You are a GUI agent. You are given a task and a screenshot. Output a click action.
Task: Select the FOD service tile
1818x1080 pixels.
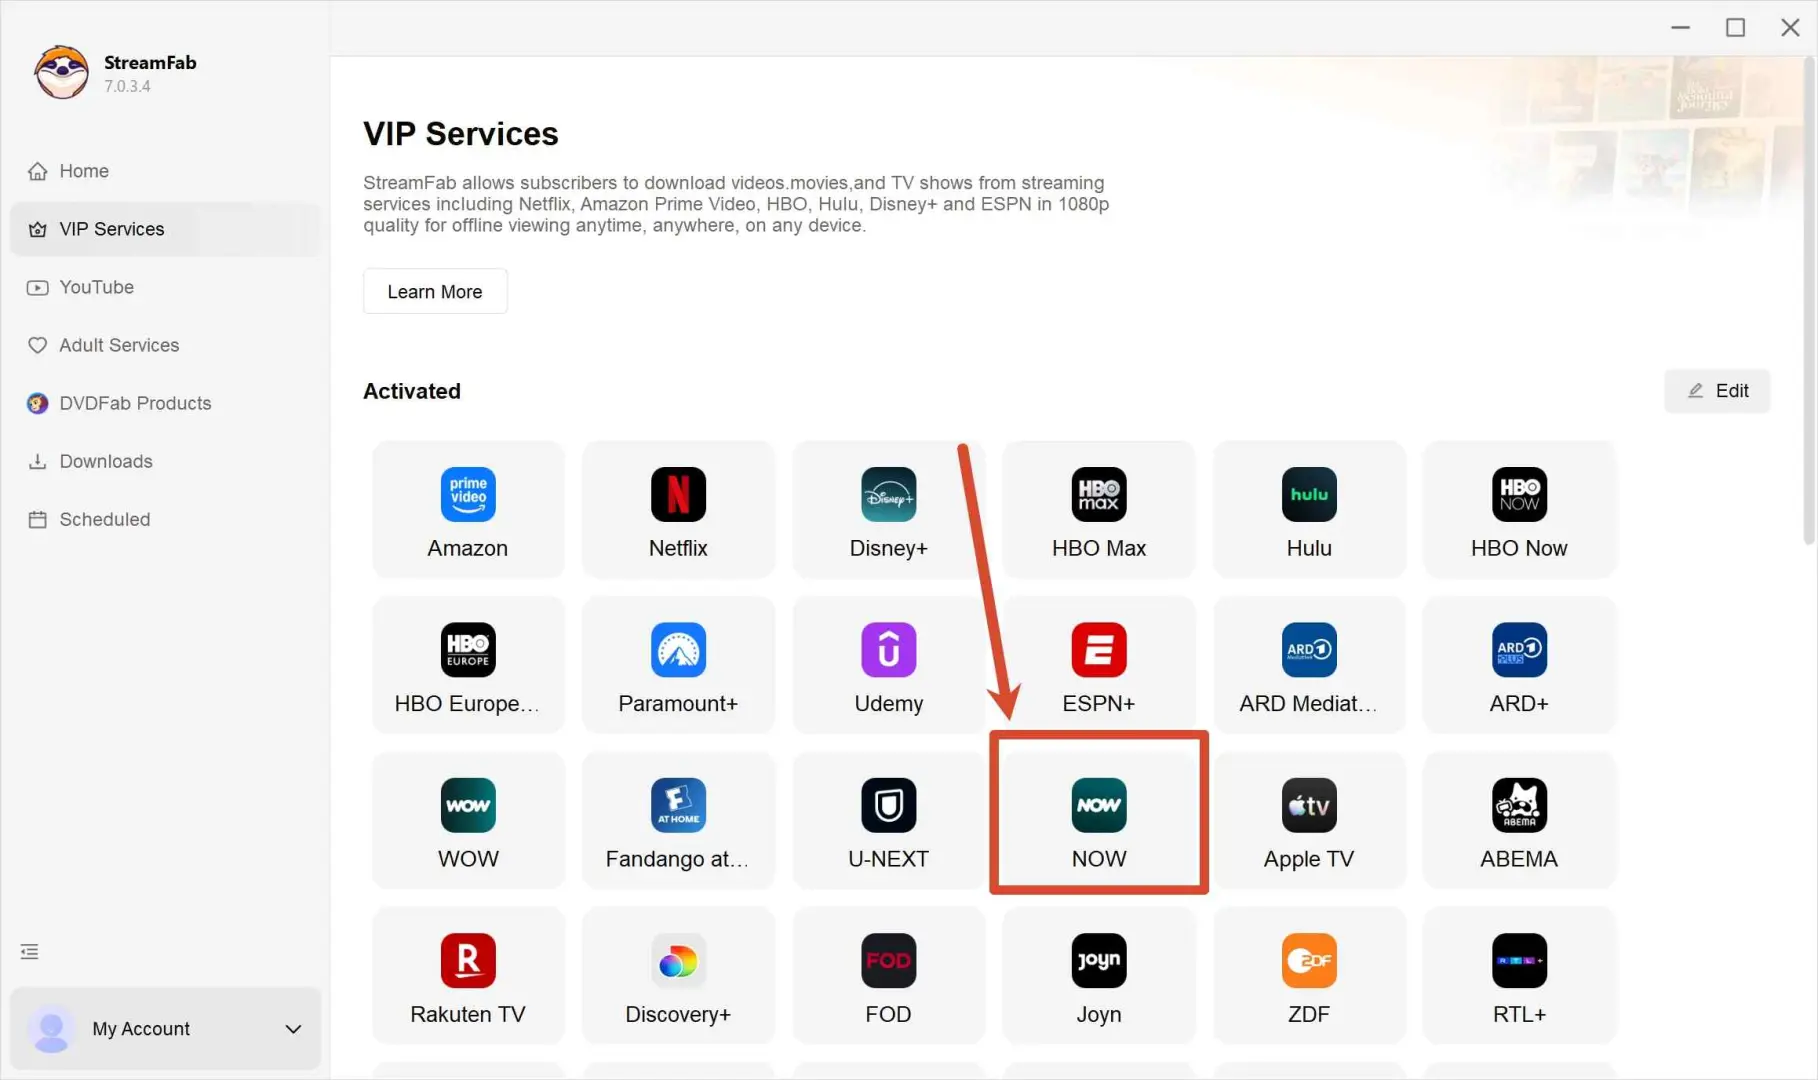(888, 976)
